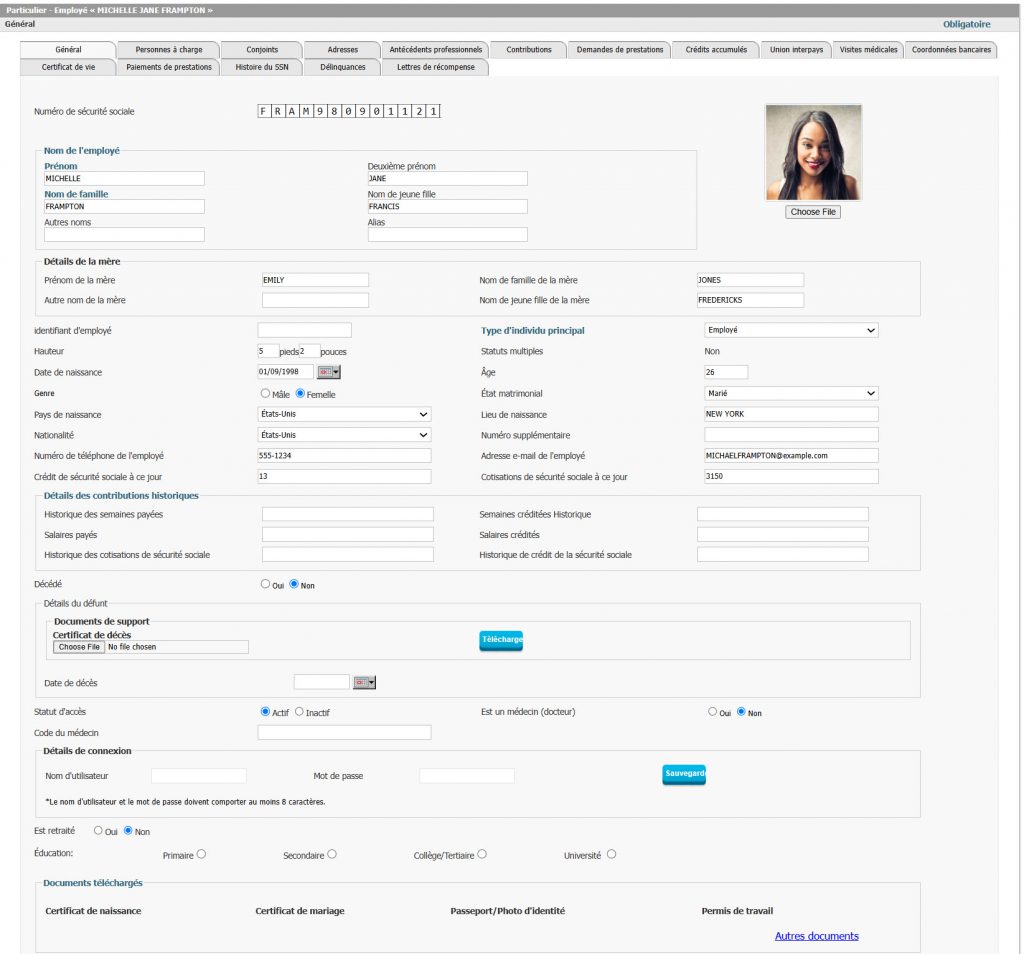
Task: Choose Collège/Tertiaire education level
Action: [x=482, y=854]
